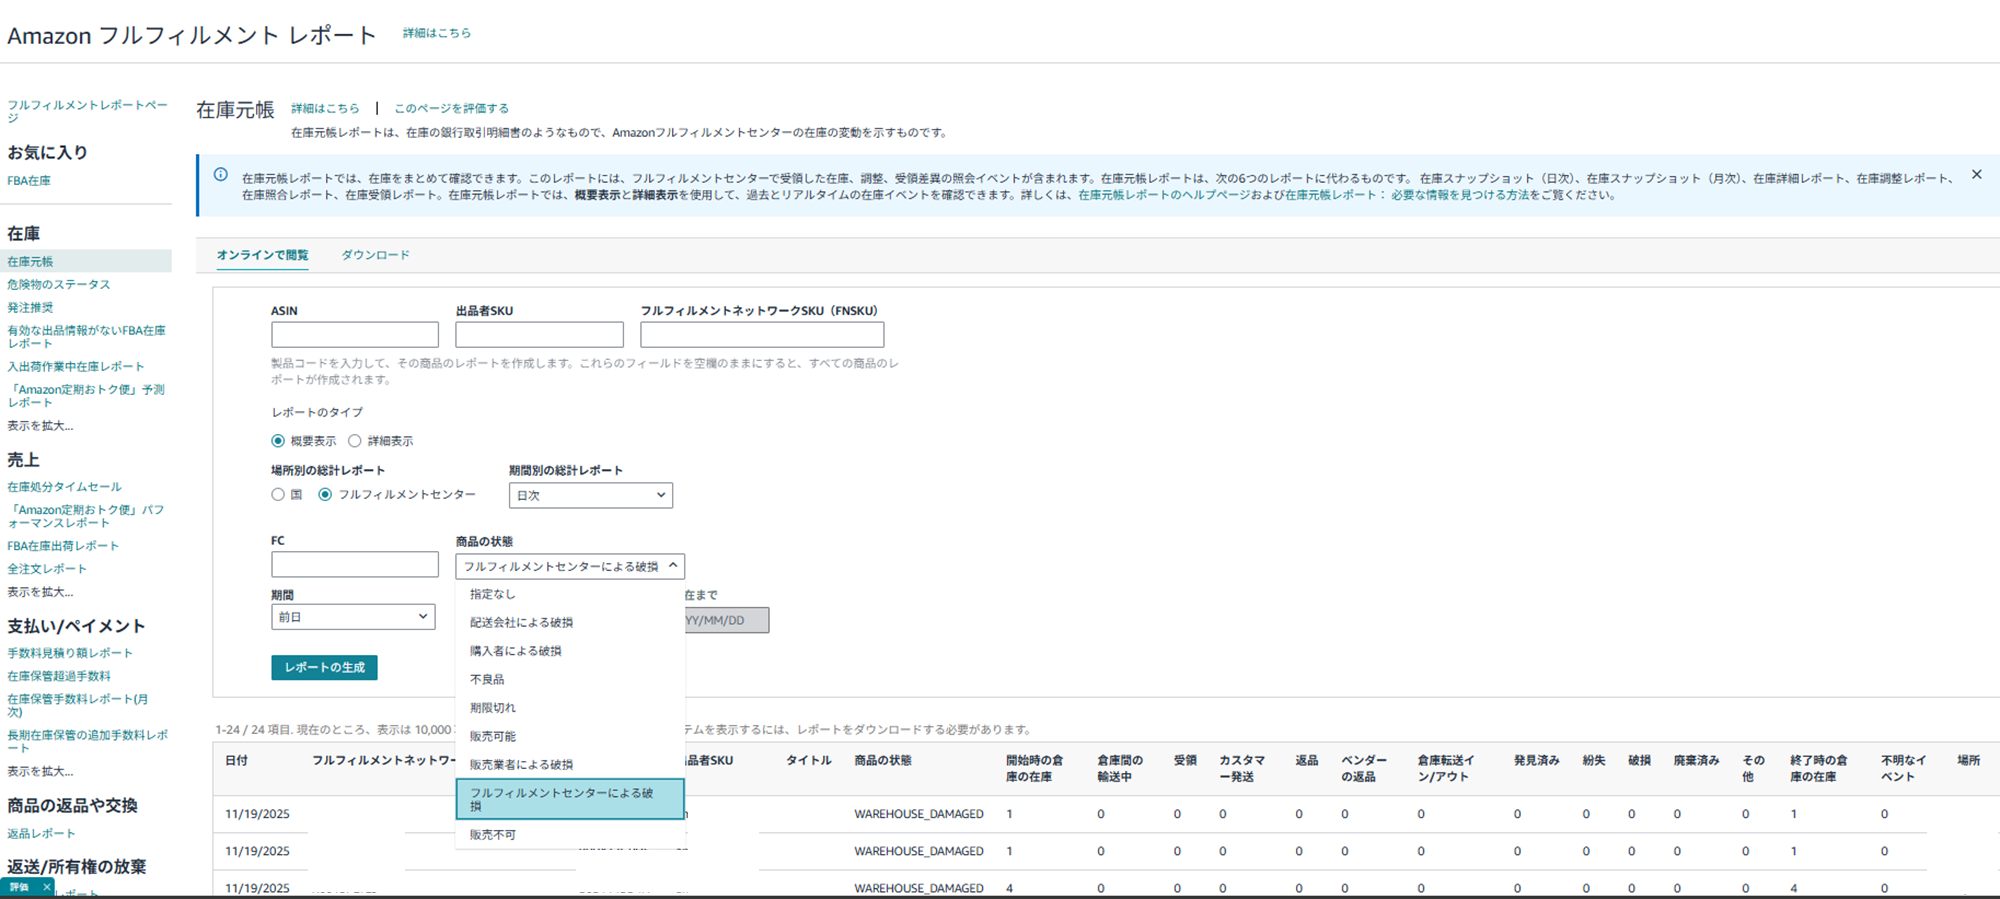
Task: Choose 販売可能 from the condition list
Action: (x=493, y=737)
